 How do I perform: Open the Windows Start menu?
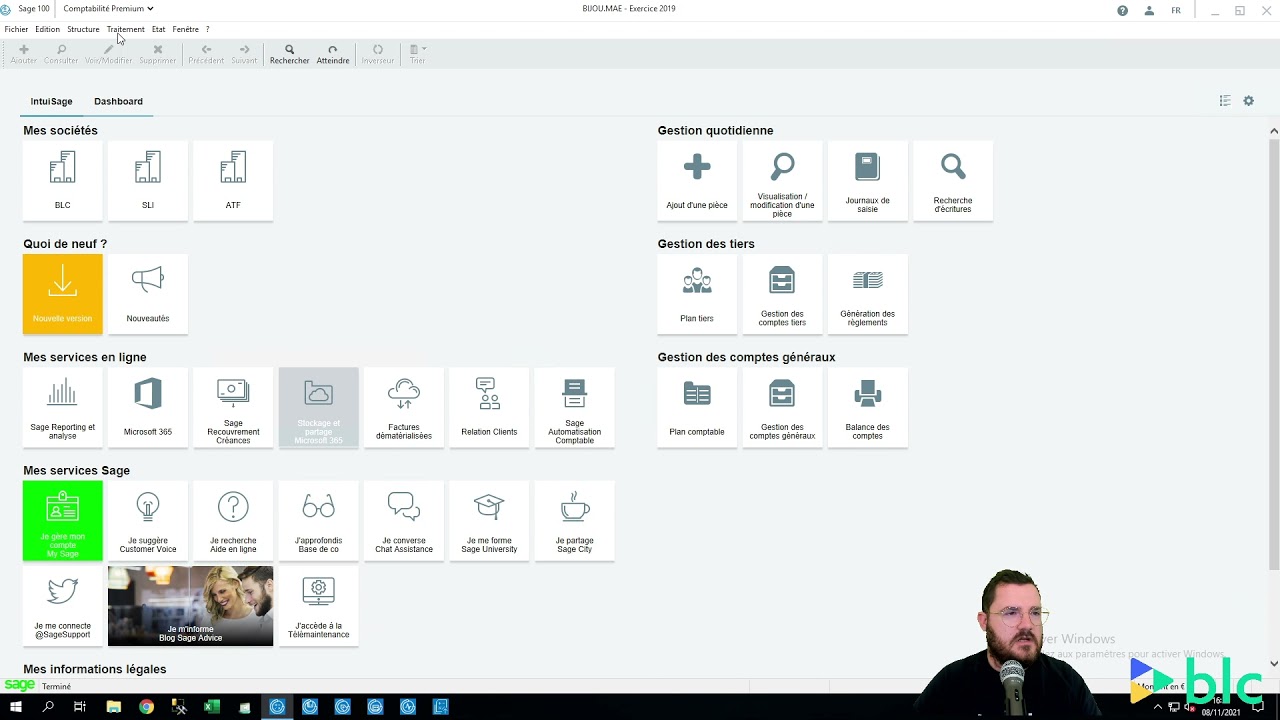16,707
